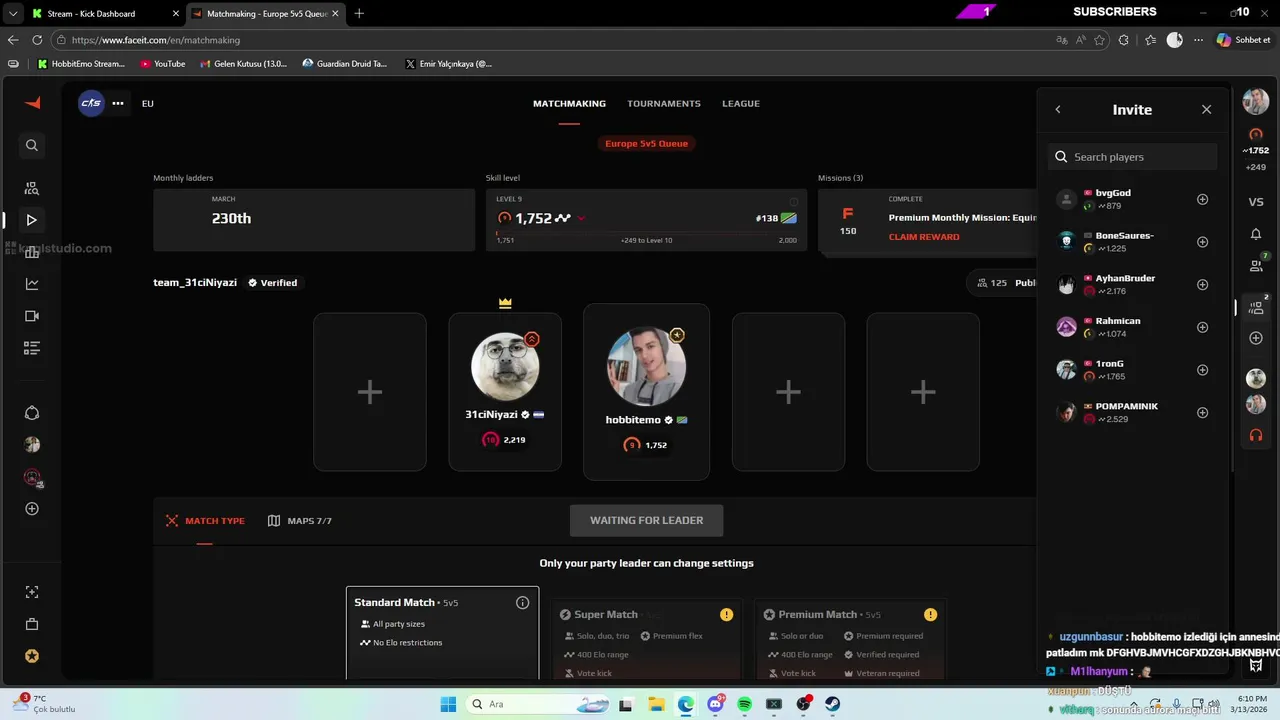
Task: Open 31ciNiyazi's player avatar
Action: coord(505,365)
